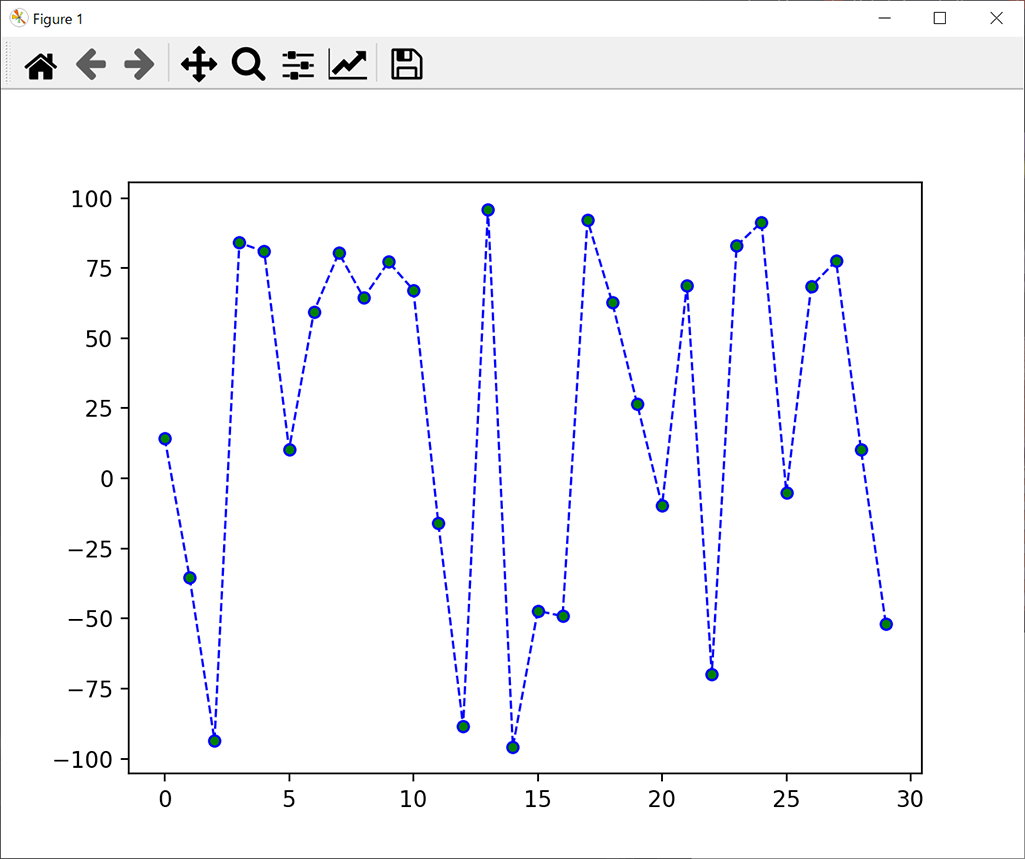Go forward to the next view
The image size is (1025, 859).
pyautogui.click(x=139, y=64)
